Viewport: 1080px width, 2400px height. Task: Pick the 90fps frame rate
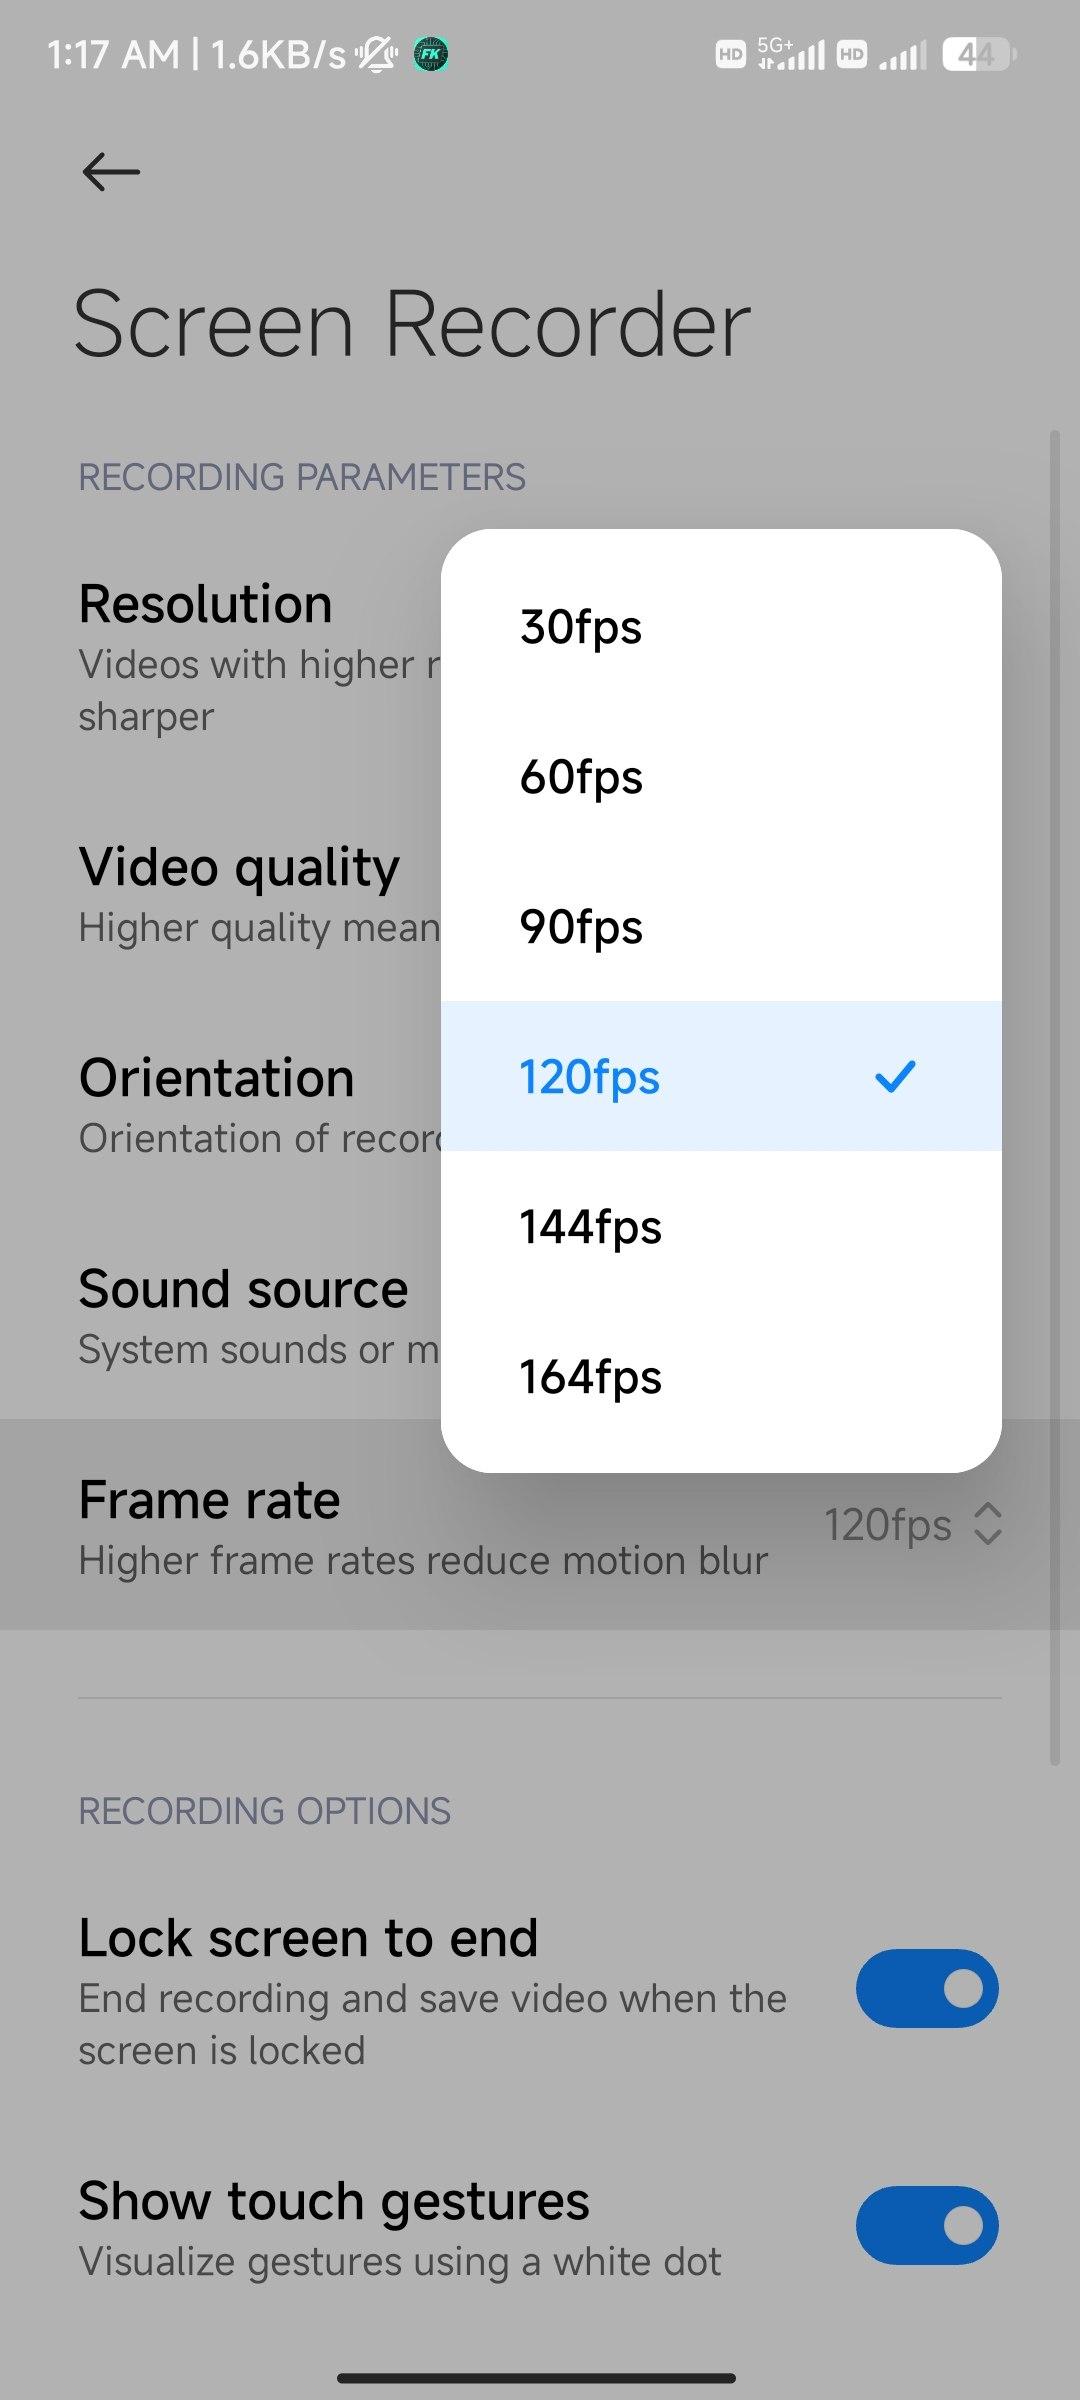(720, 927)
